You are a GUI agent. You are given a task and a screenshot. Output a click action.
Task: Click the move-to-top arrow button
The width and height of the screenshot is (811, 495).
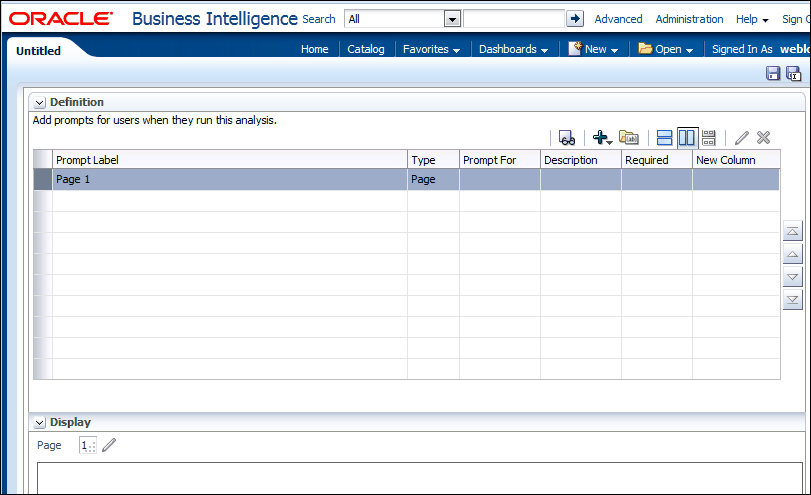[792, 231]
